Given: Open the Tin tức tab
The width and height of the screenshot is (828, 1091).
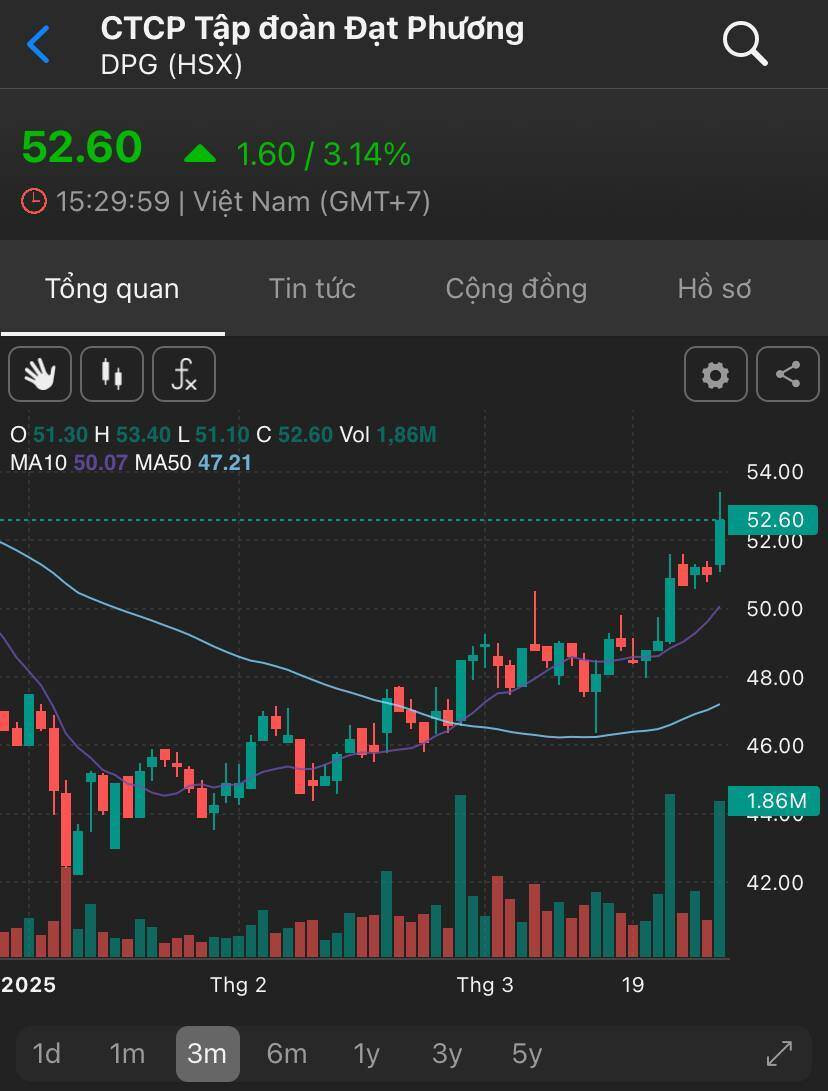Looking at the screenshot, I should (x=312, y=288).
